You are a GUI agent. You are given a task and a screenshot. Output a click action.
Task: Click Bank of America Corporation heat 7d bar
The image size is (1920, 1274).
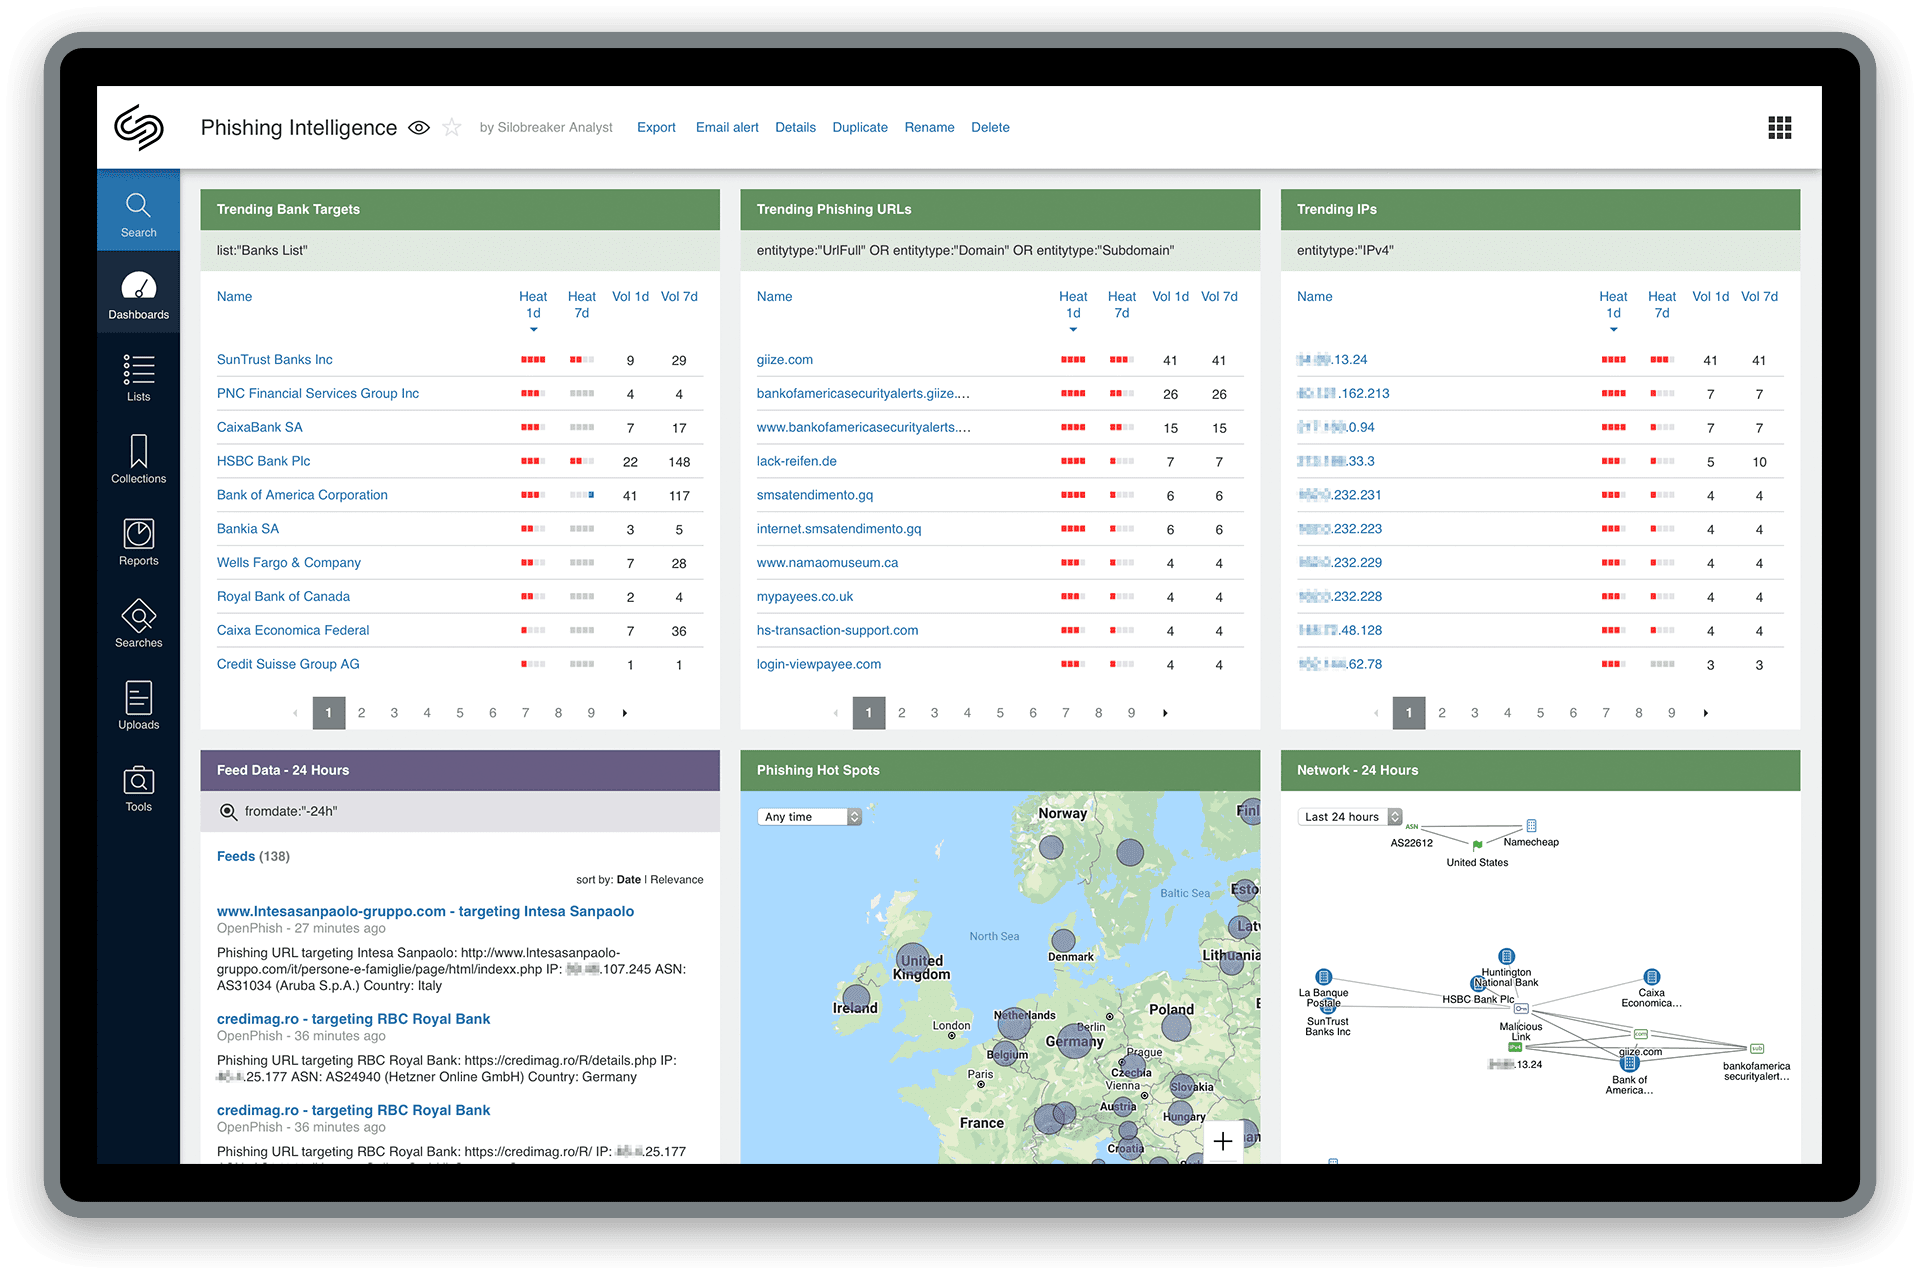coord(582,495)
